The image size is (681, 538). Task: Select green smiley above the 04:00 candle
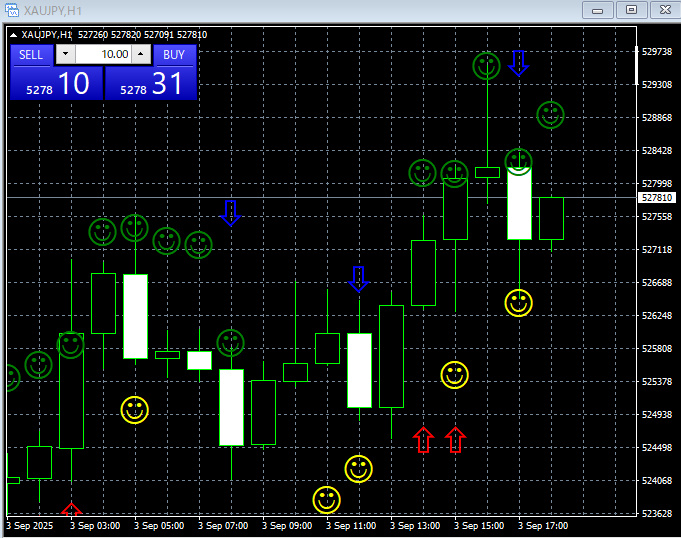tap(102, 232)
